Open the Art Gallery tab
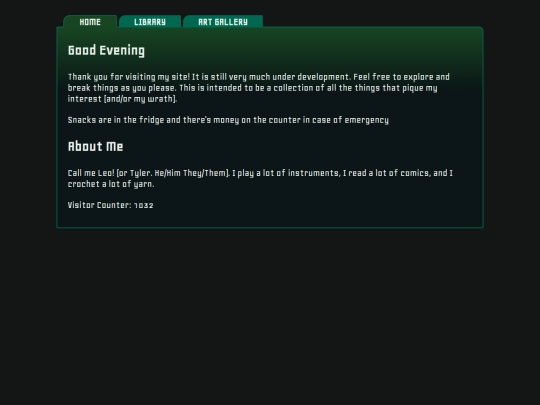Screen dimensions: 540x405 (x=223, y=21)
